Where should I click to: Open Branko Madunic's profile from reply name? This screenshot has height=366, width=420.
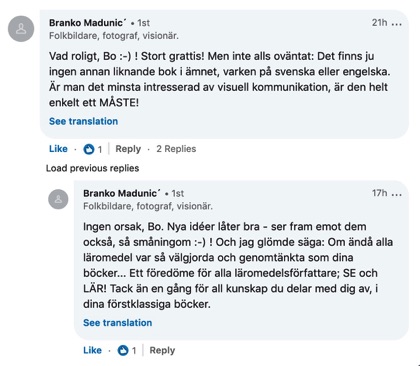(122, 193)
